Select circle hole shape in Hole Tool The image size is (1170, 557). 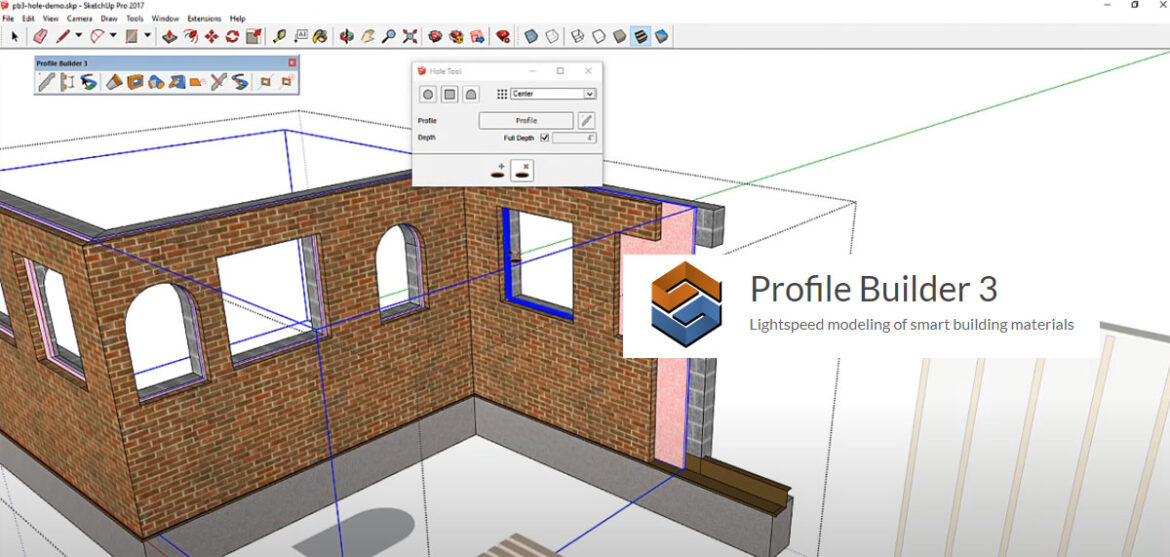[428, 94]
